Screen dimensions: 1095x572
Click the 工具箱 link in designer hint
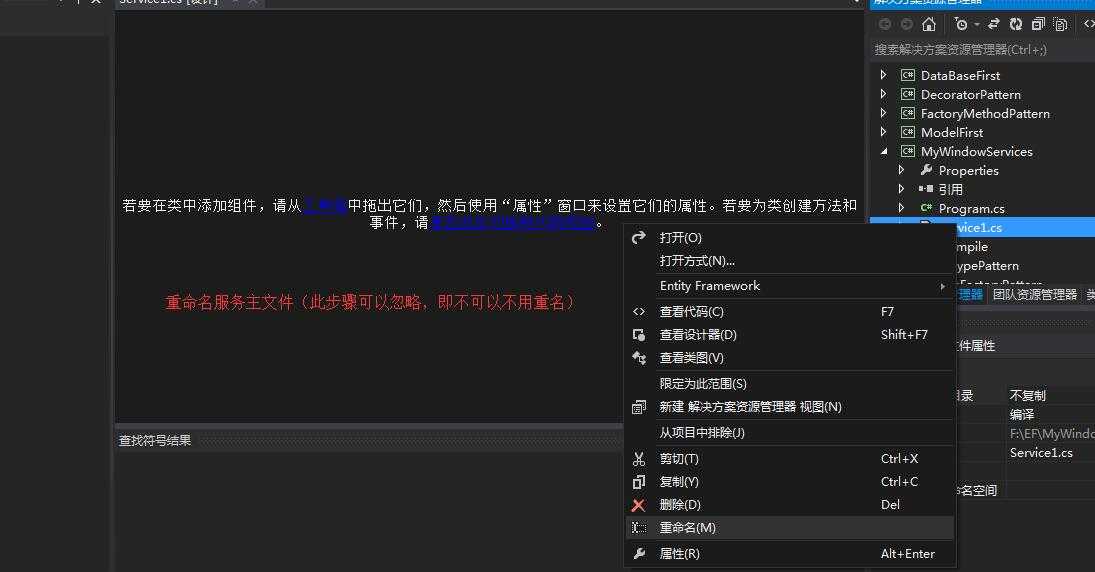point(325,205)
